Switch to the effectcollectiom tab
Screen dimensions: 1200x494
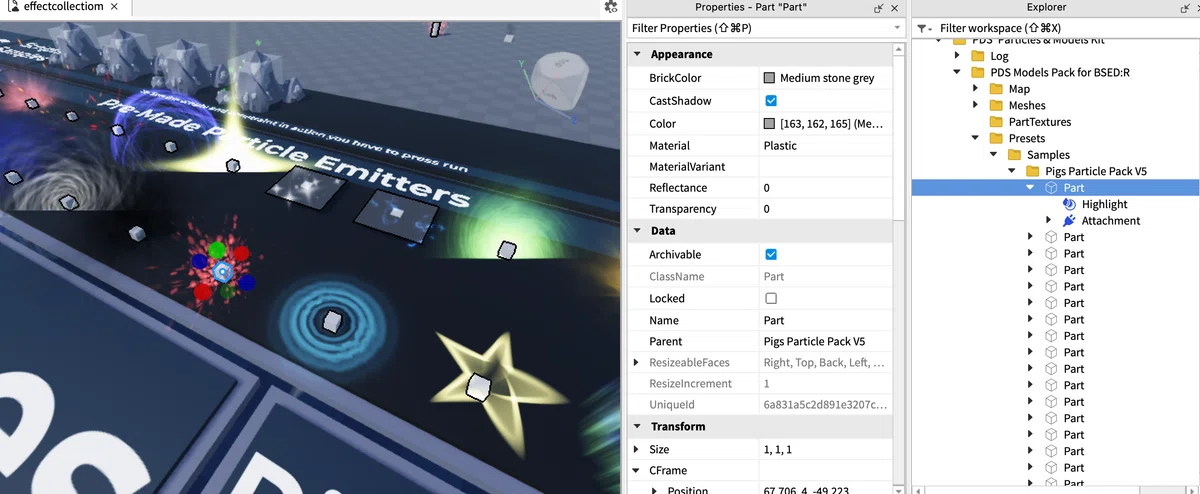(x=64, y=7)
